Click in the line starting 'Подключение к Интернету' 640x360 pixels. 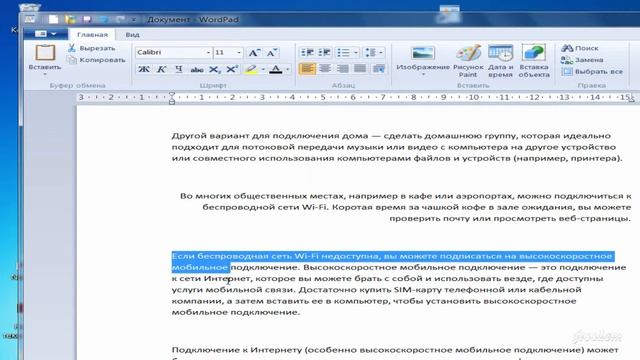coord(395,350)
